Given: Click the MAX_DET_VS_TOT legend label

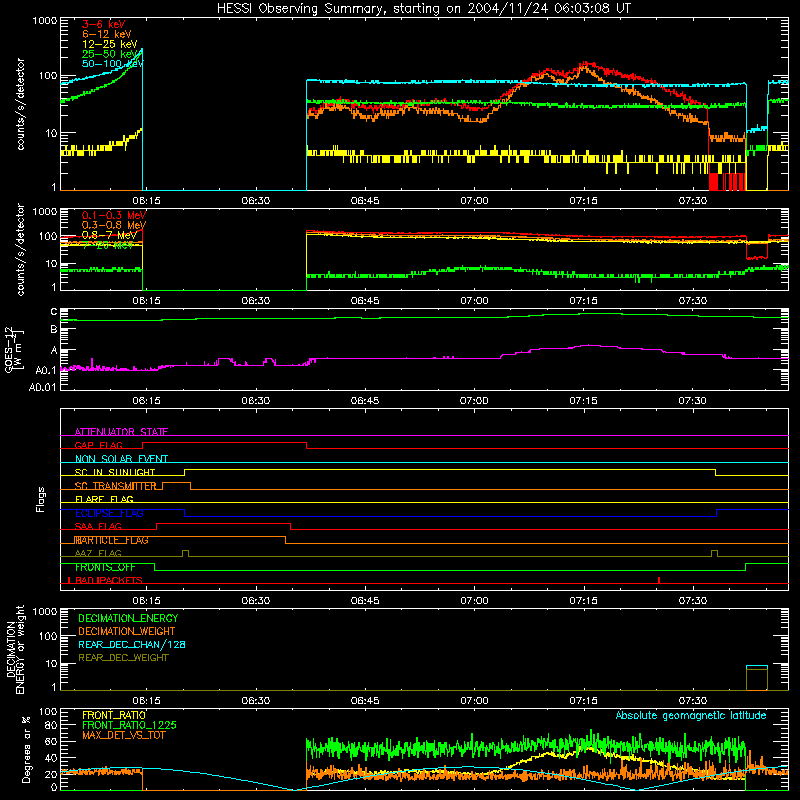Looking at the screenshot, I should point(123,735).
